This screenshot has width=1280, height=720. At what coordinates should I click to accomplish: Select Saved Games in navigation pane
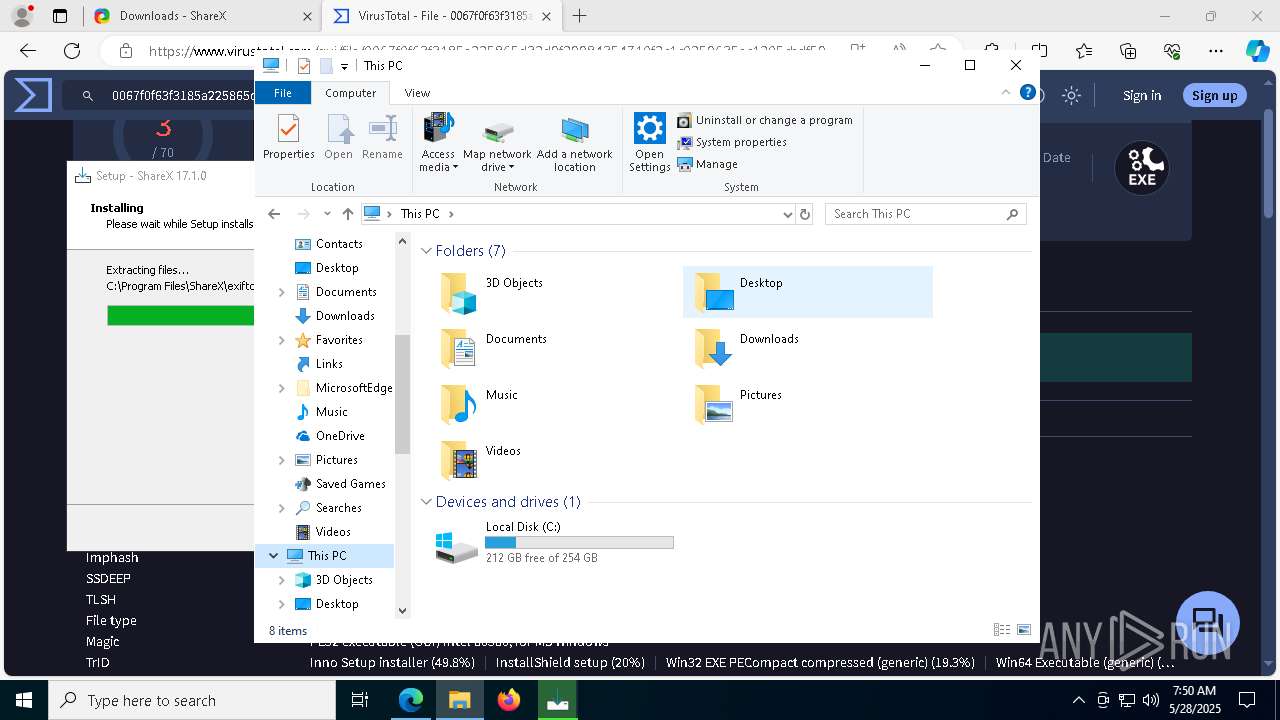[350, 484]
